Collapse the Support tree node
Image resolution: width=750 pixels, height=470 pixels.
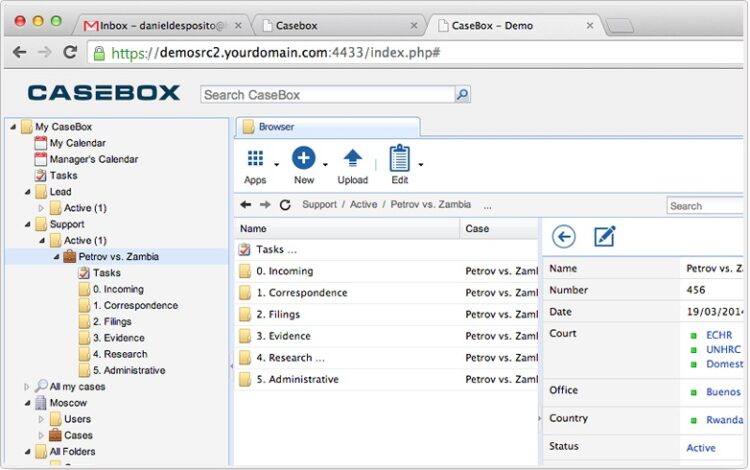27,225
